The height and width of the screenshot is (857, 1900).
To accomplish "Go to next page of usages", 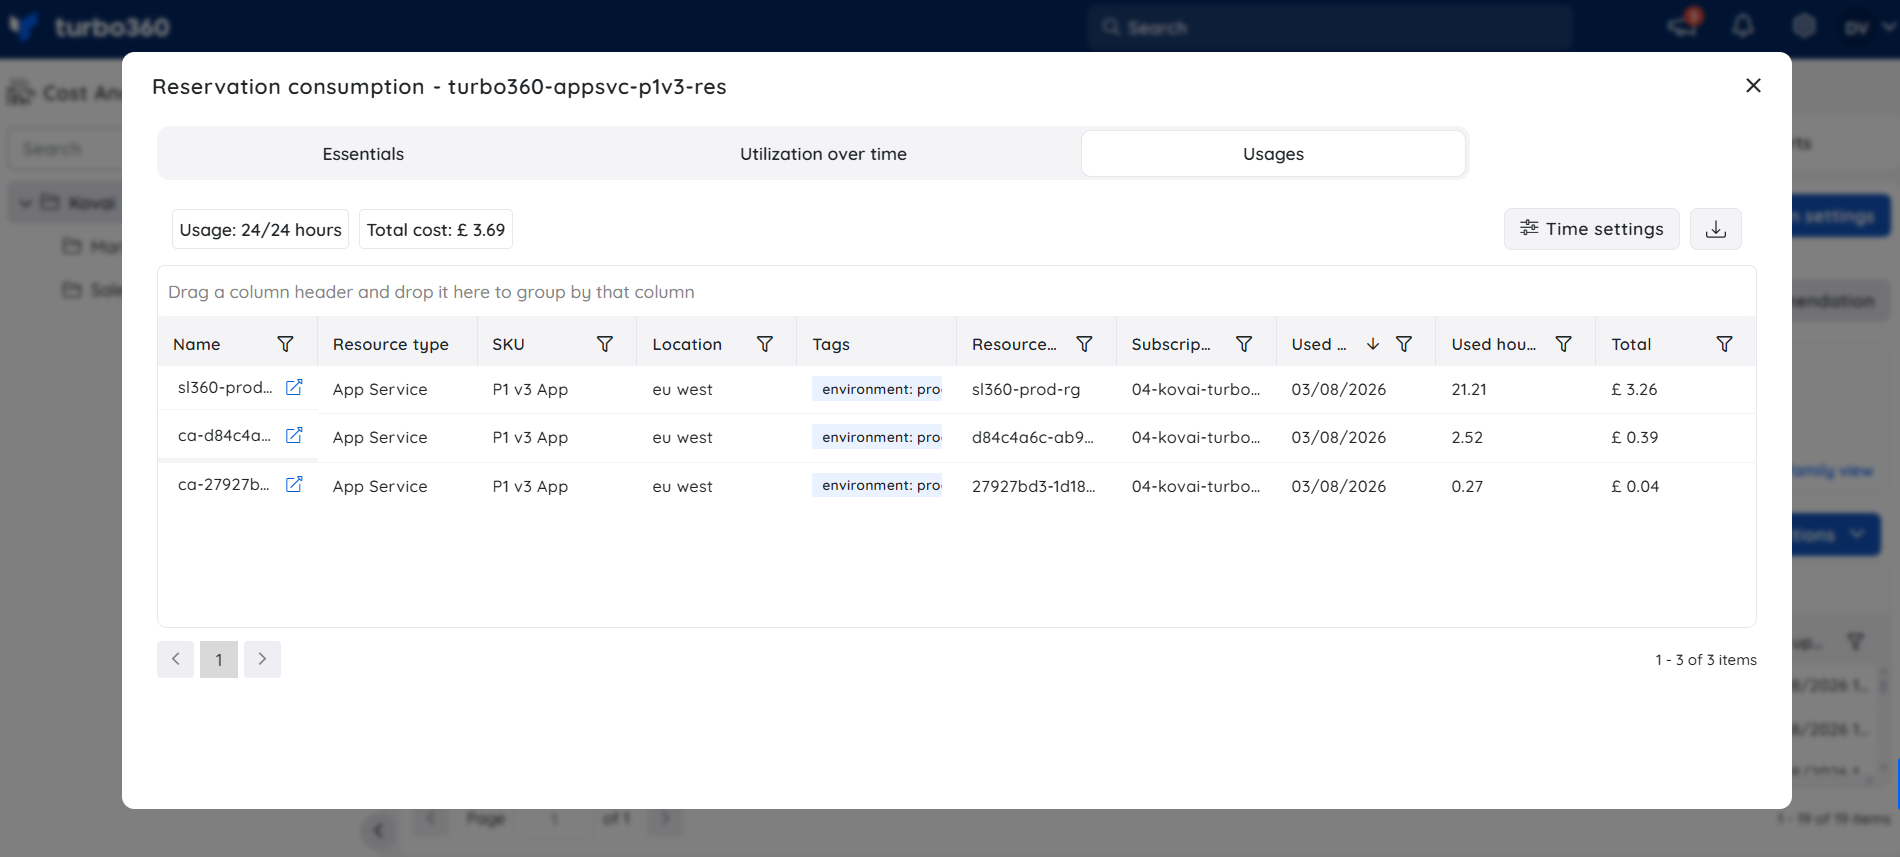I will [262, 659].
